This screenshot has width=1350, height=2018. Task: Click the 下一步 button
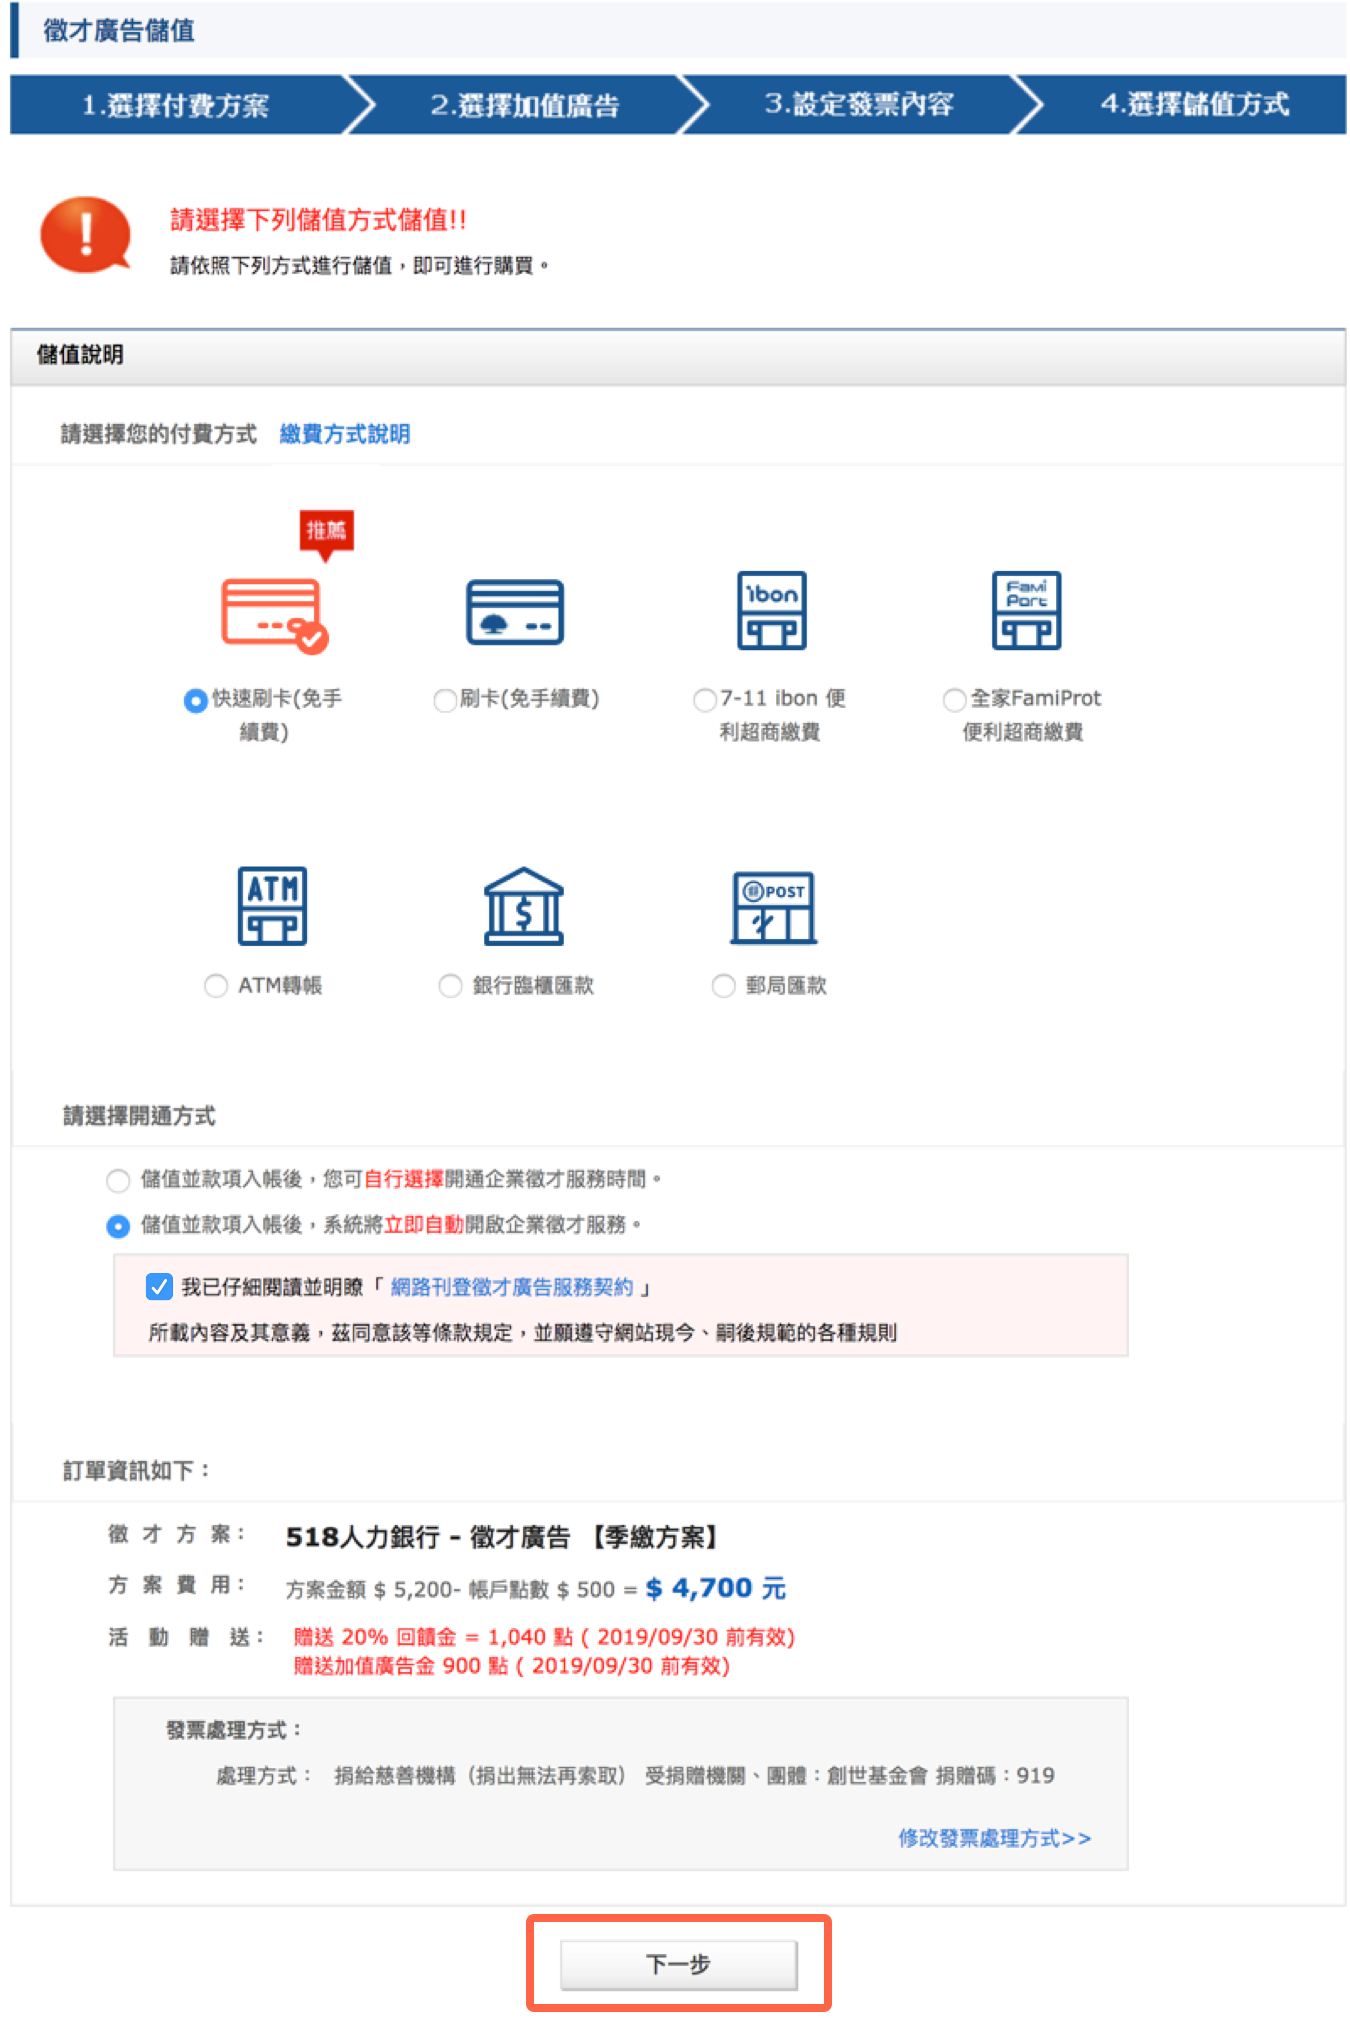tap(678, 1964)
